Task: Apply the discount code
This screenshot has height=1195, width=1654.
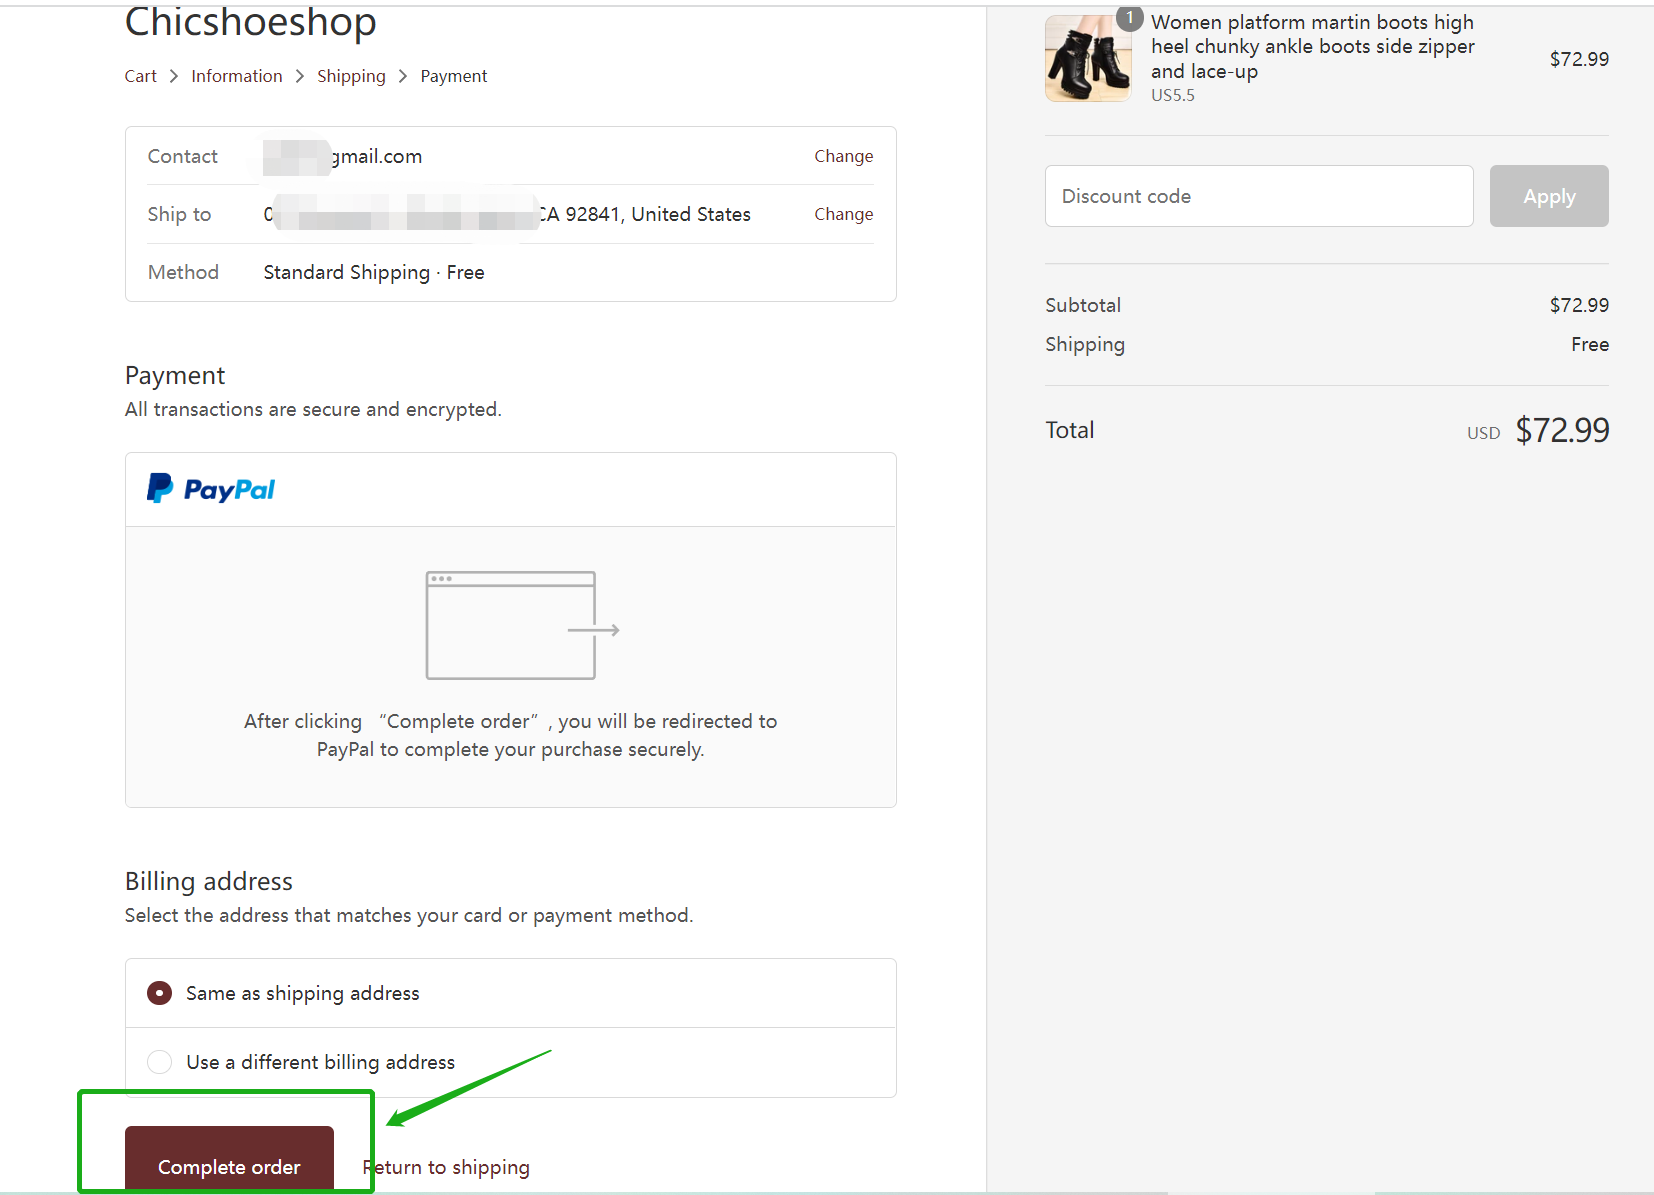Action: [x=1549, y=196]
